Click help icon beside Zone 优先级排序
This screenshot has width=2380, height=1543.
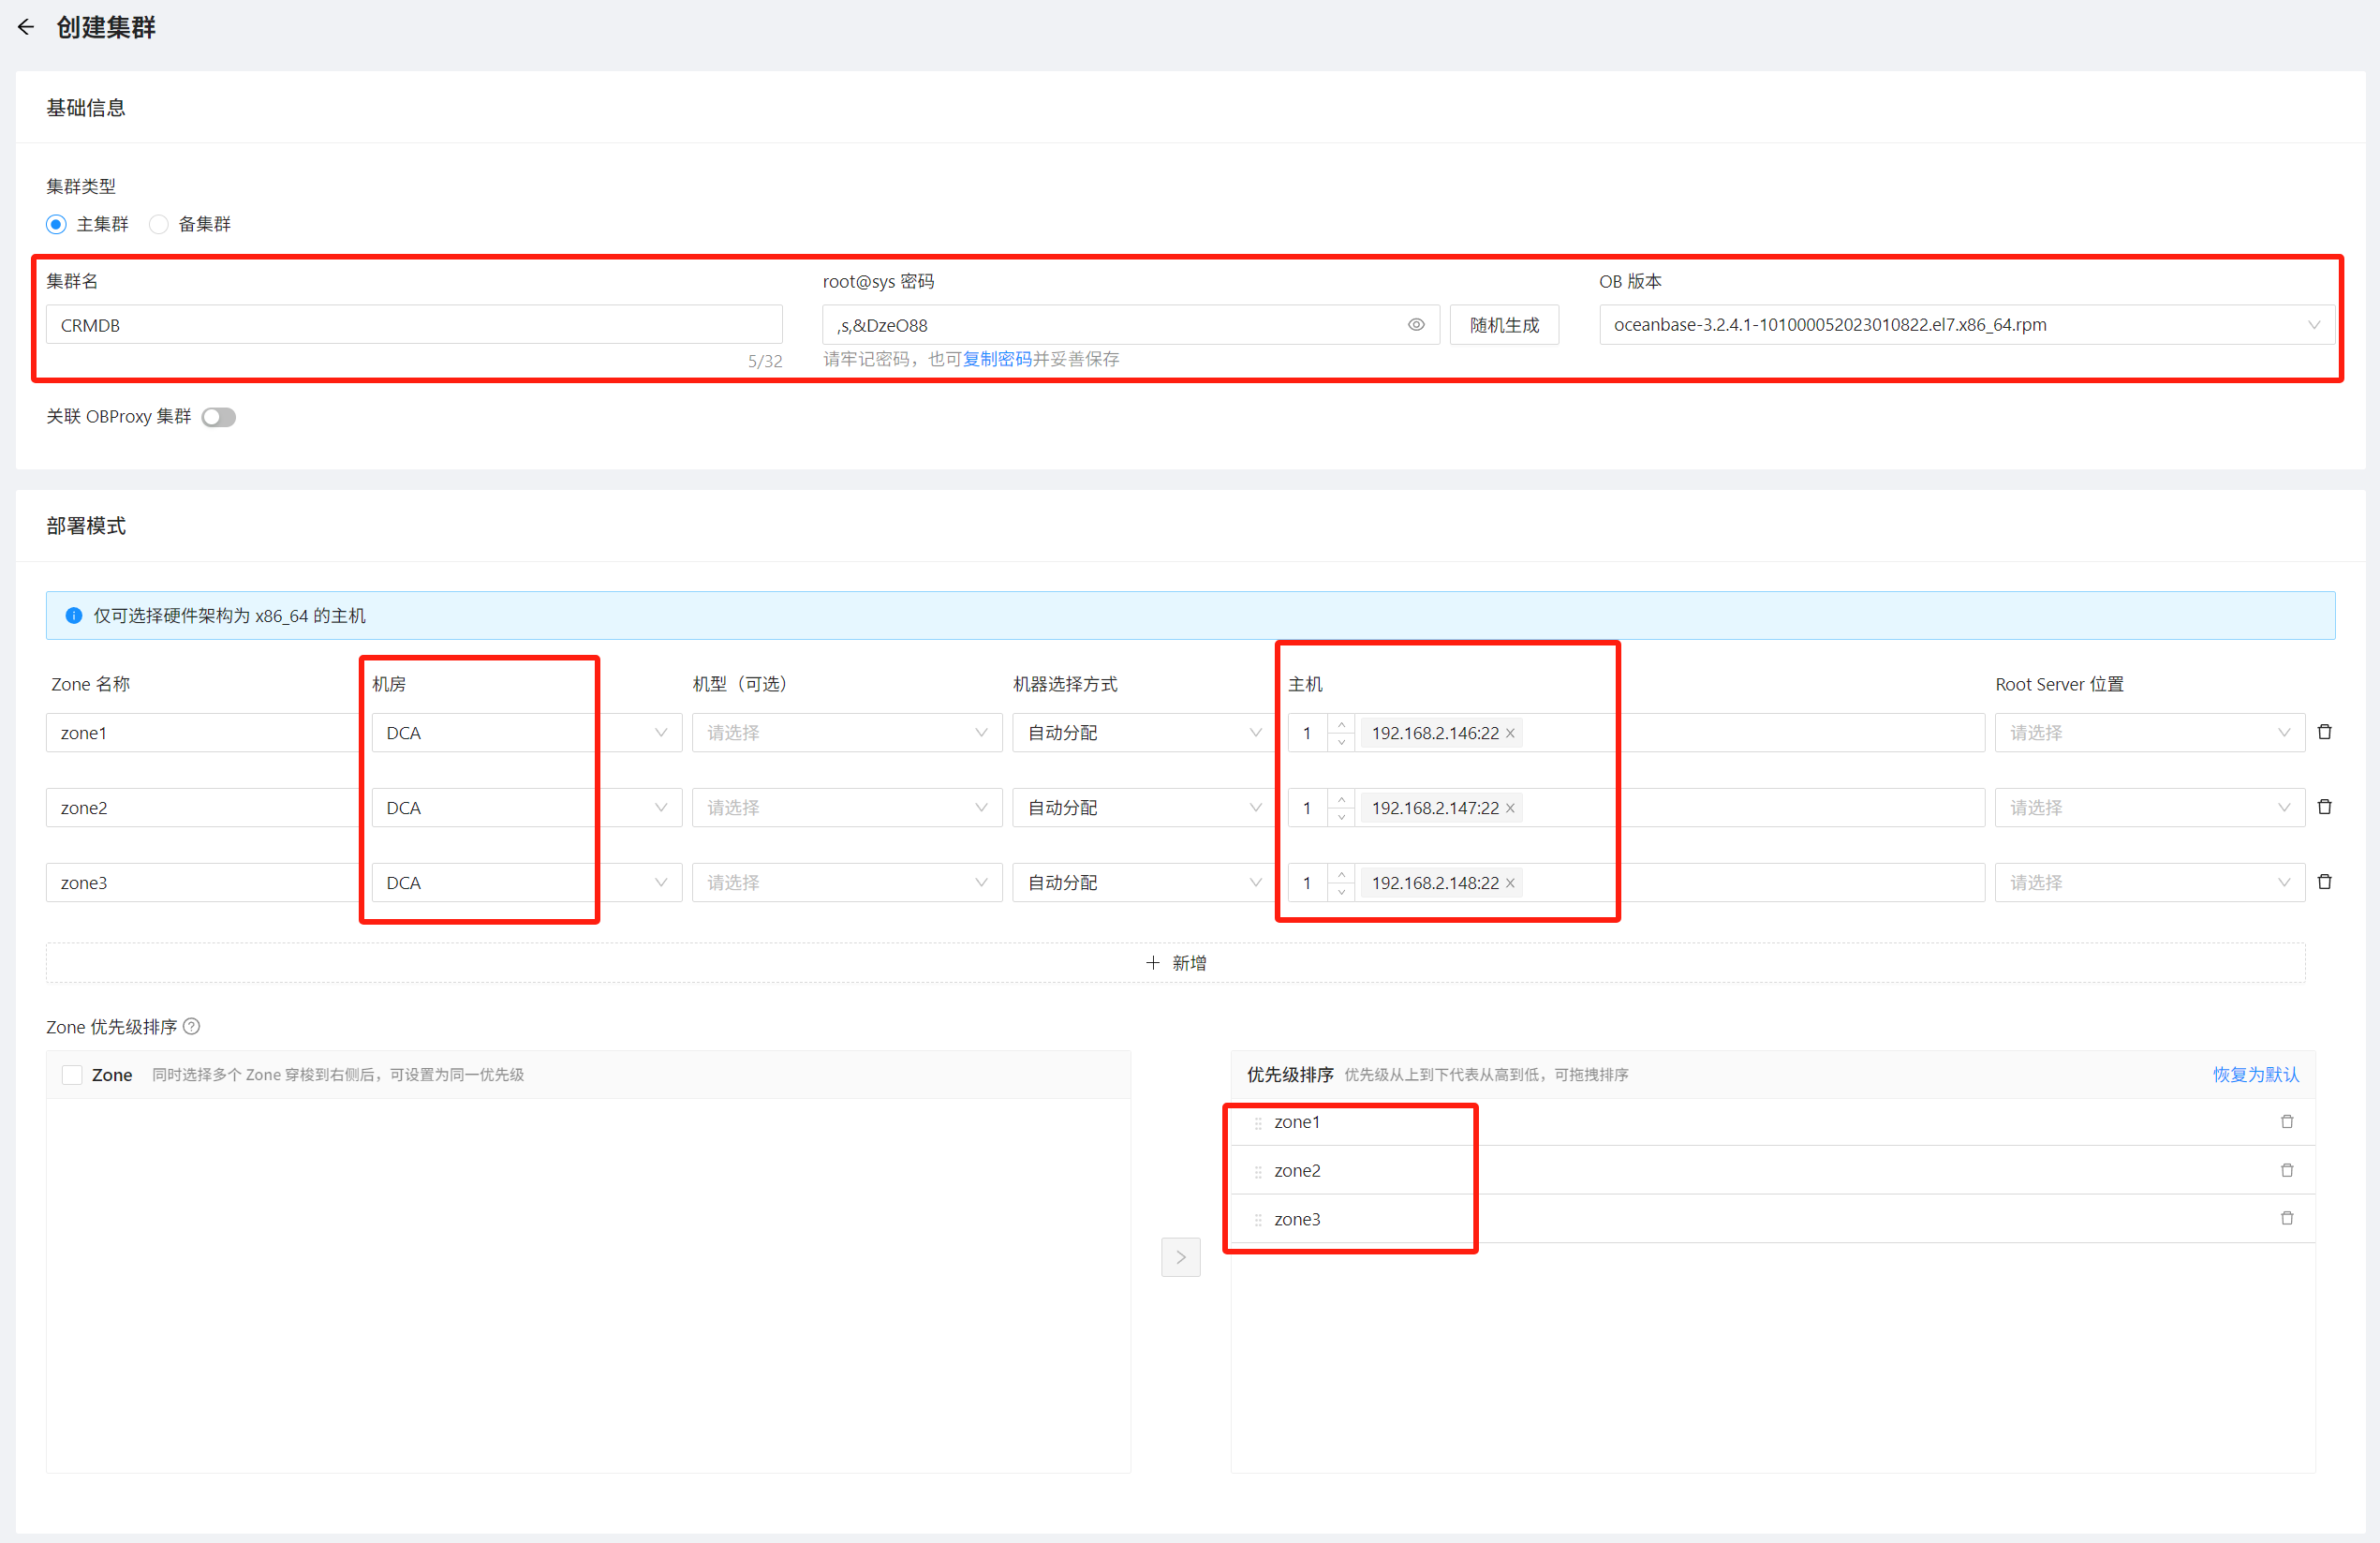pos(192,1026)
